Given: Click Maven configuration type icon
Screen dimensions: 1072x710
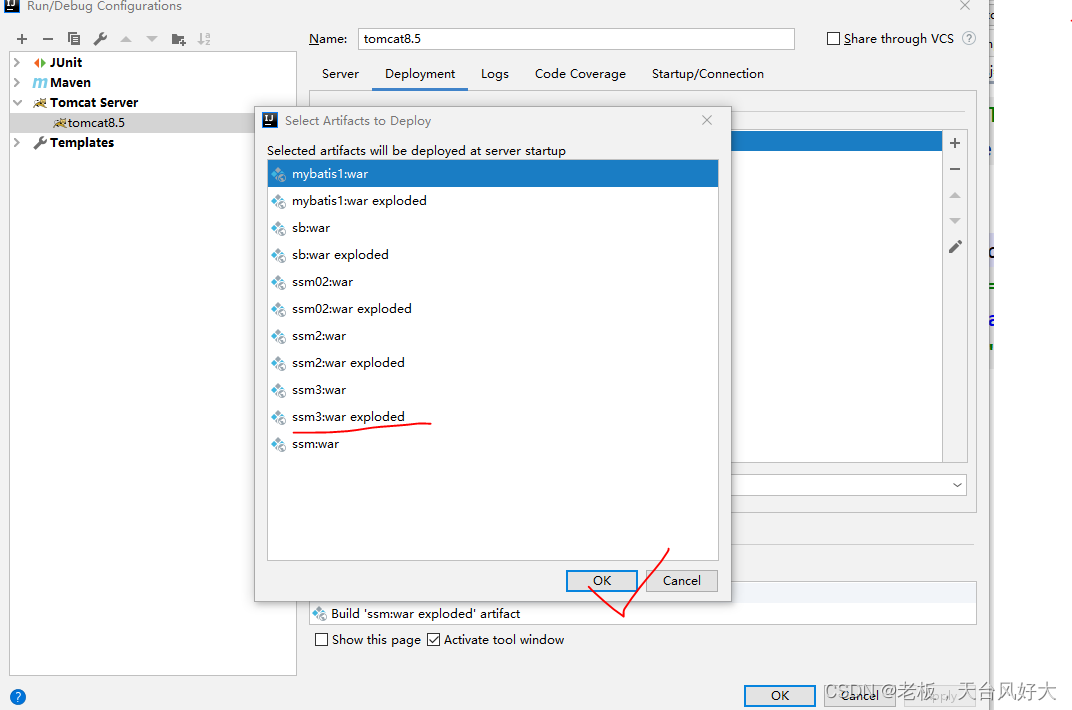Looking at the screenshot, I should tap(40, 83).
